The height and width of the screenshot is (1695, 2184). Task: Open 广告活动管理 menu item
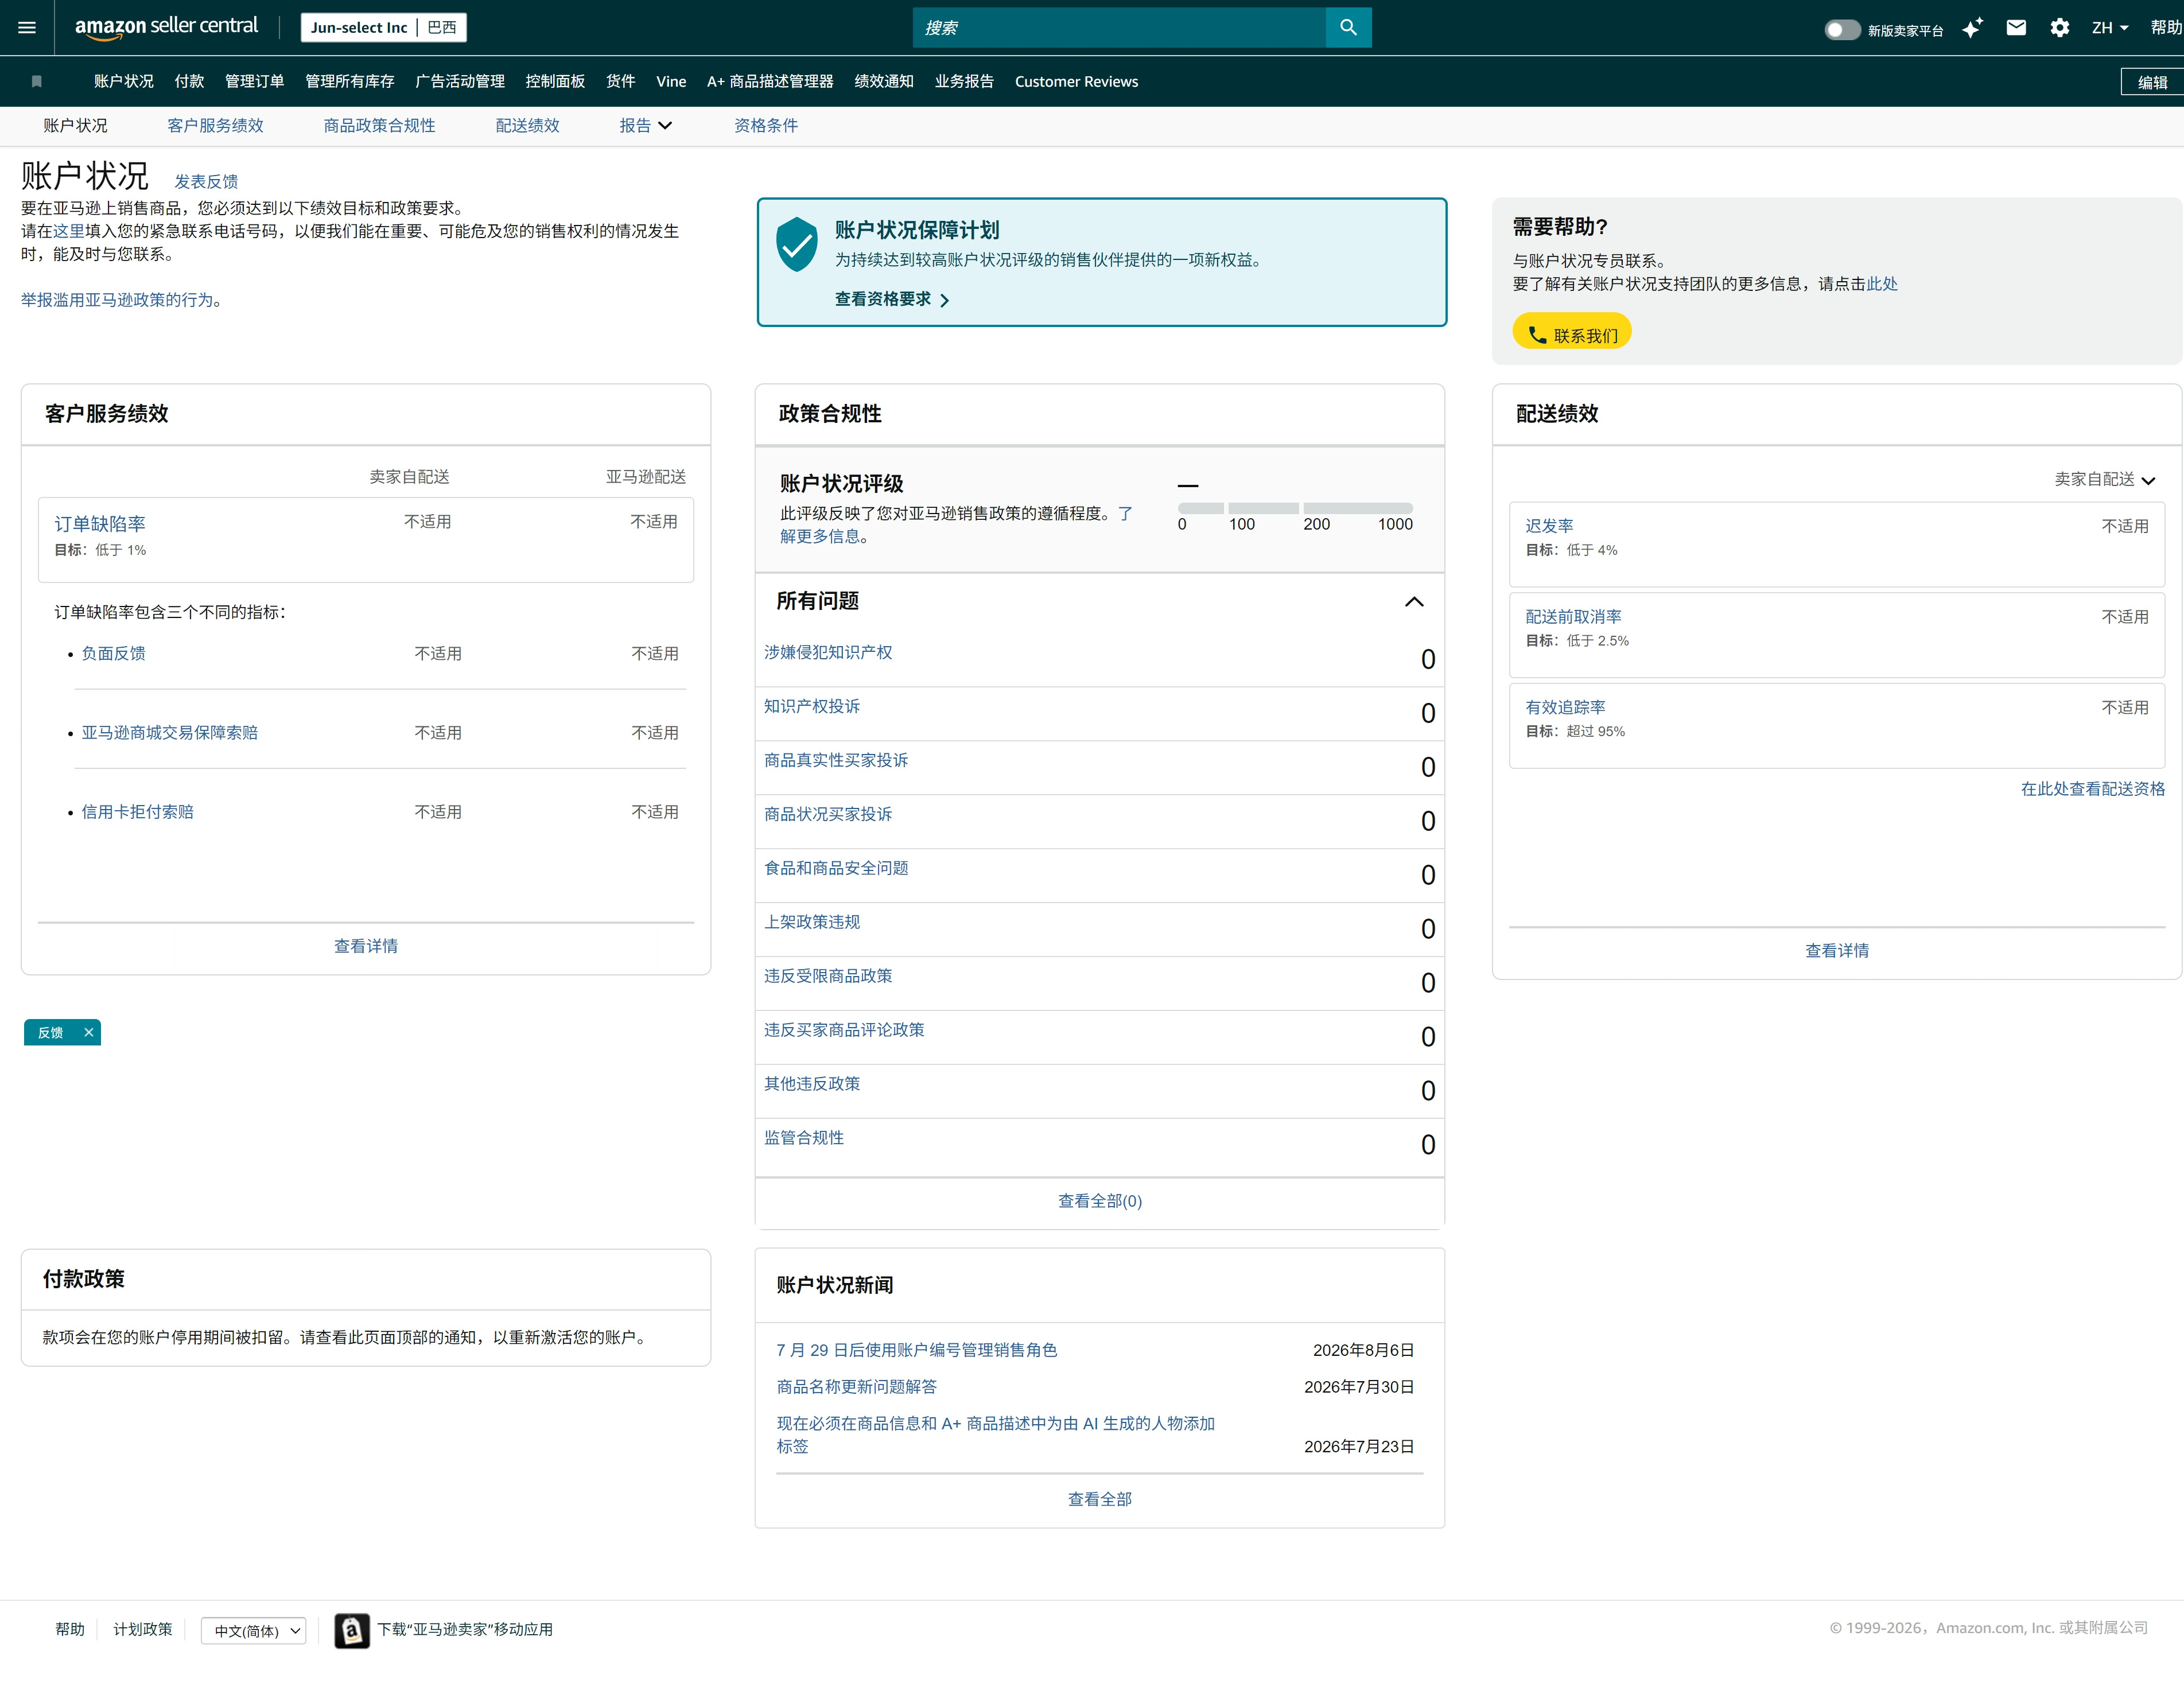pos(460,81)
